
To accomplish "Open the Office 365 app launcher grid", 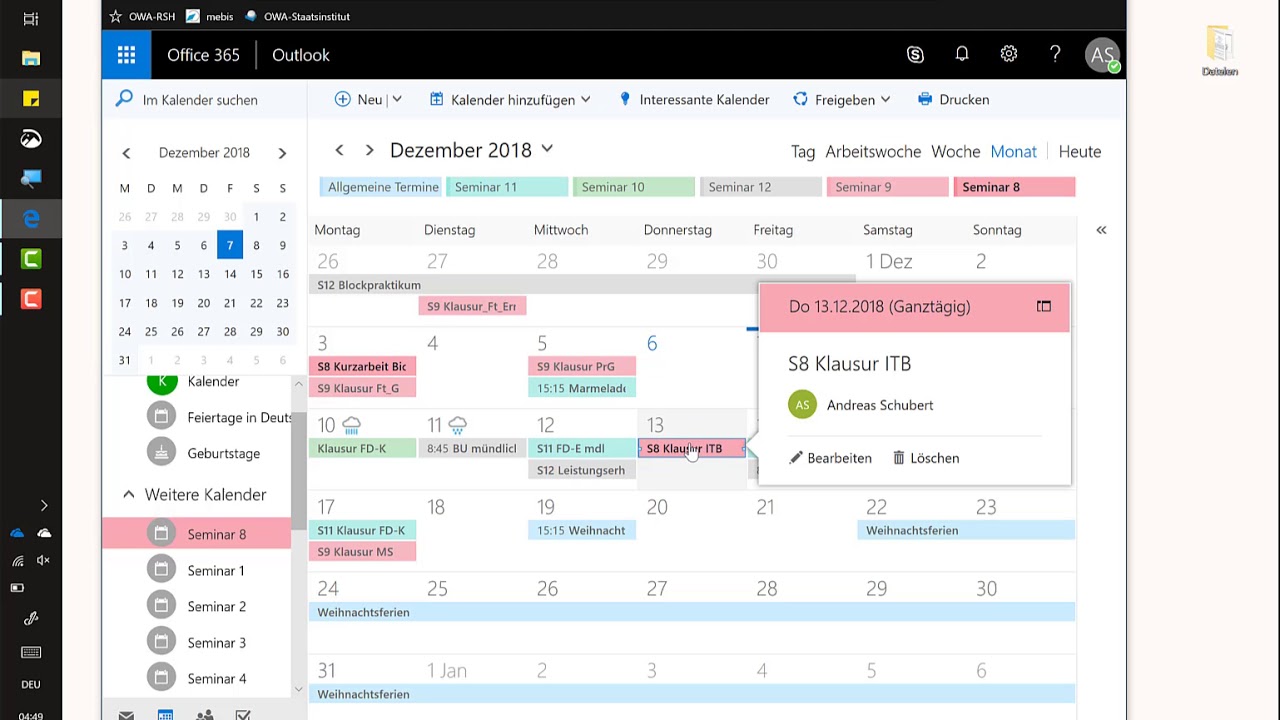I will coord(126,55).
